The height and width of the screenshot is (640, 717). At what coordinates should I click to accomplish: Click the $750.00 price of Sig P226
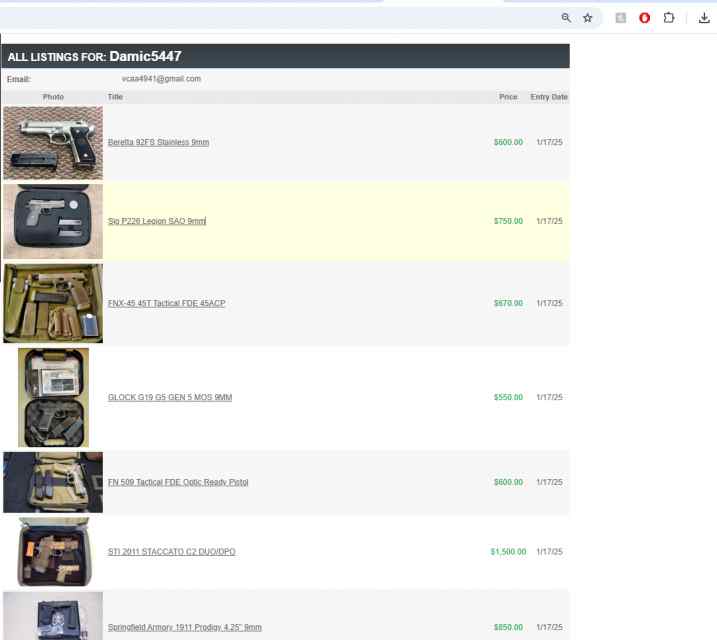point(508,221)
